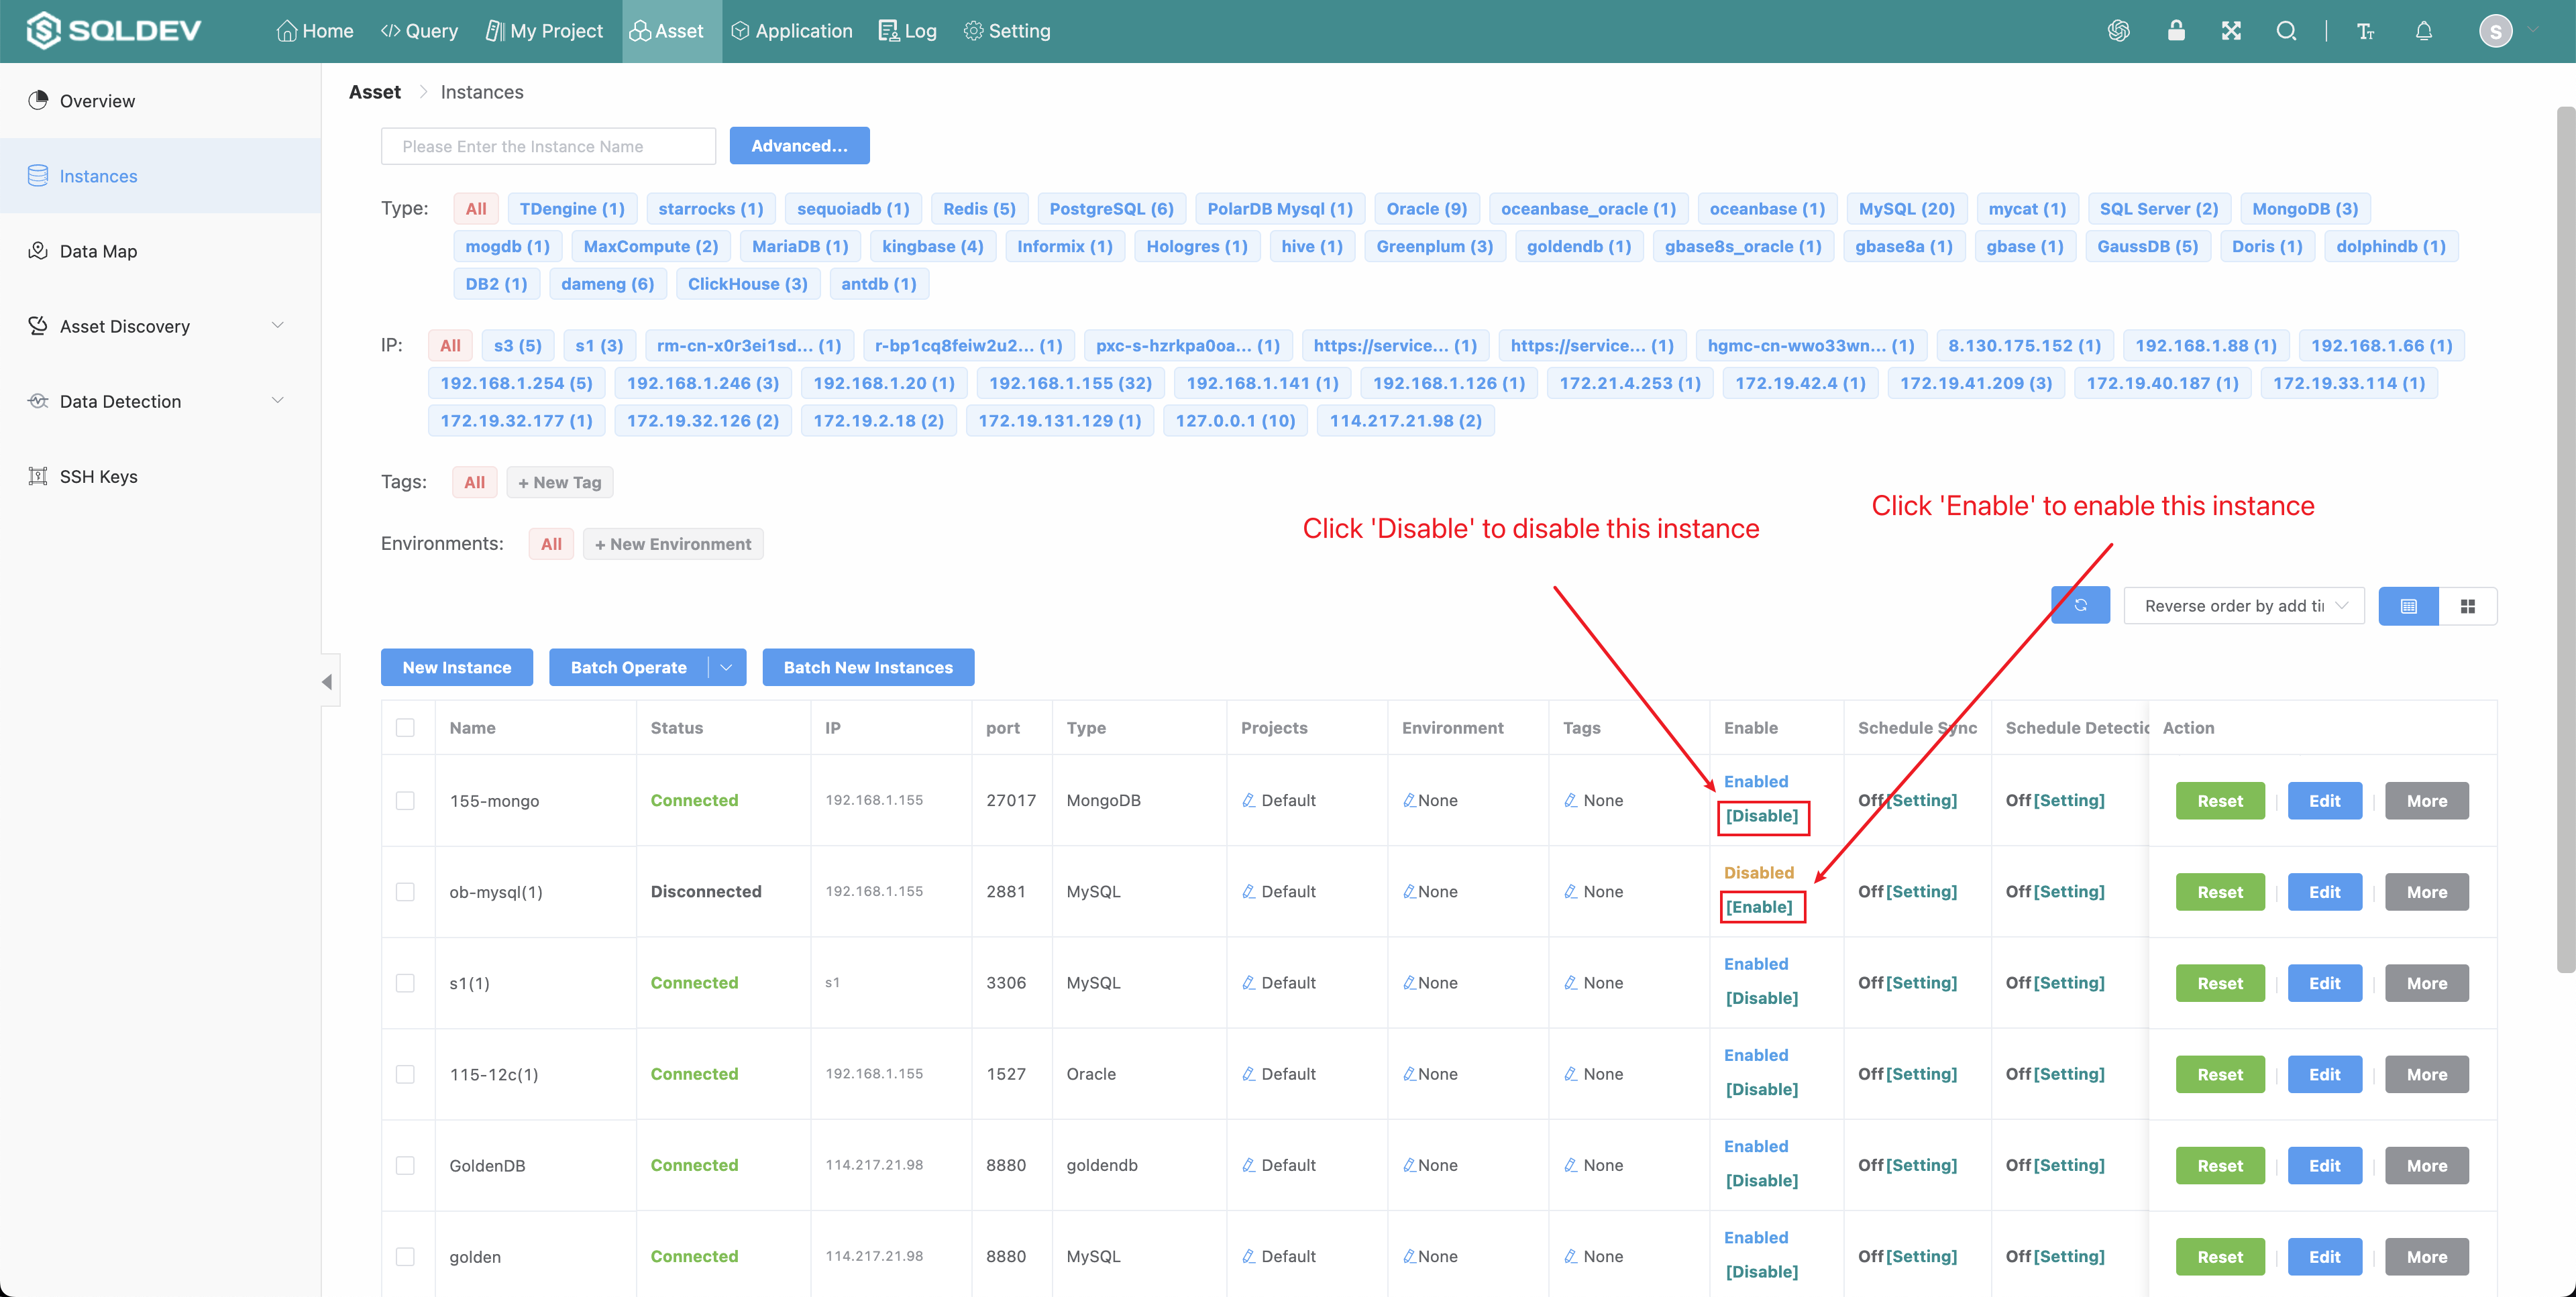Filter by MySQL (20) type tag
2576x1297 pixels.
click(x=1906, y=208)
